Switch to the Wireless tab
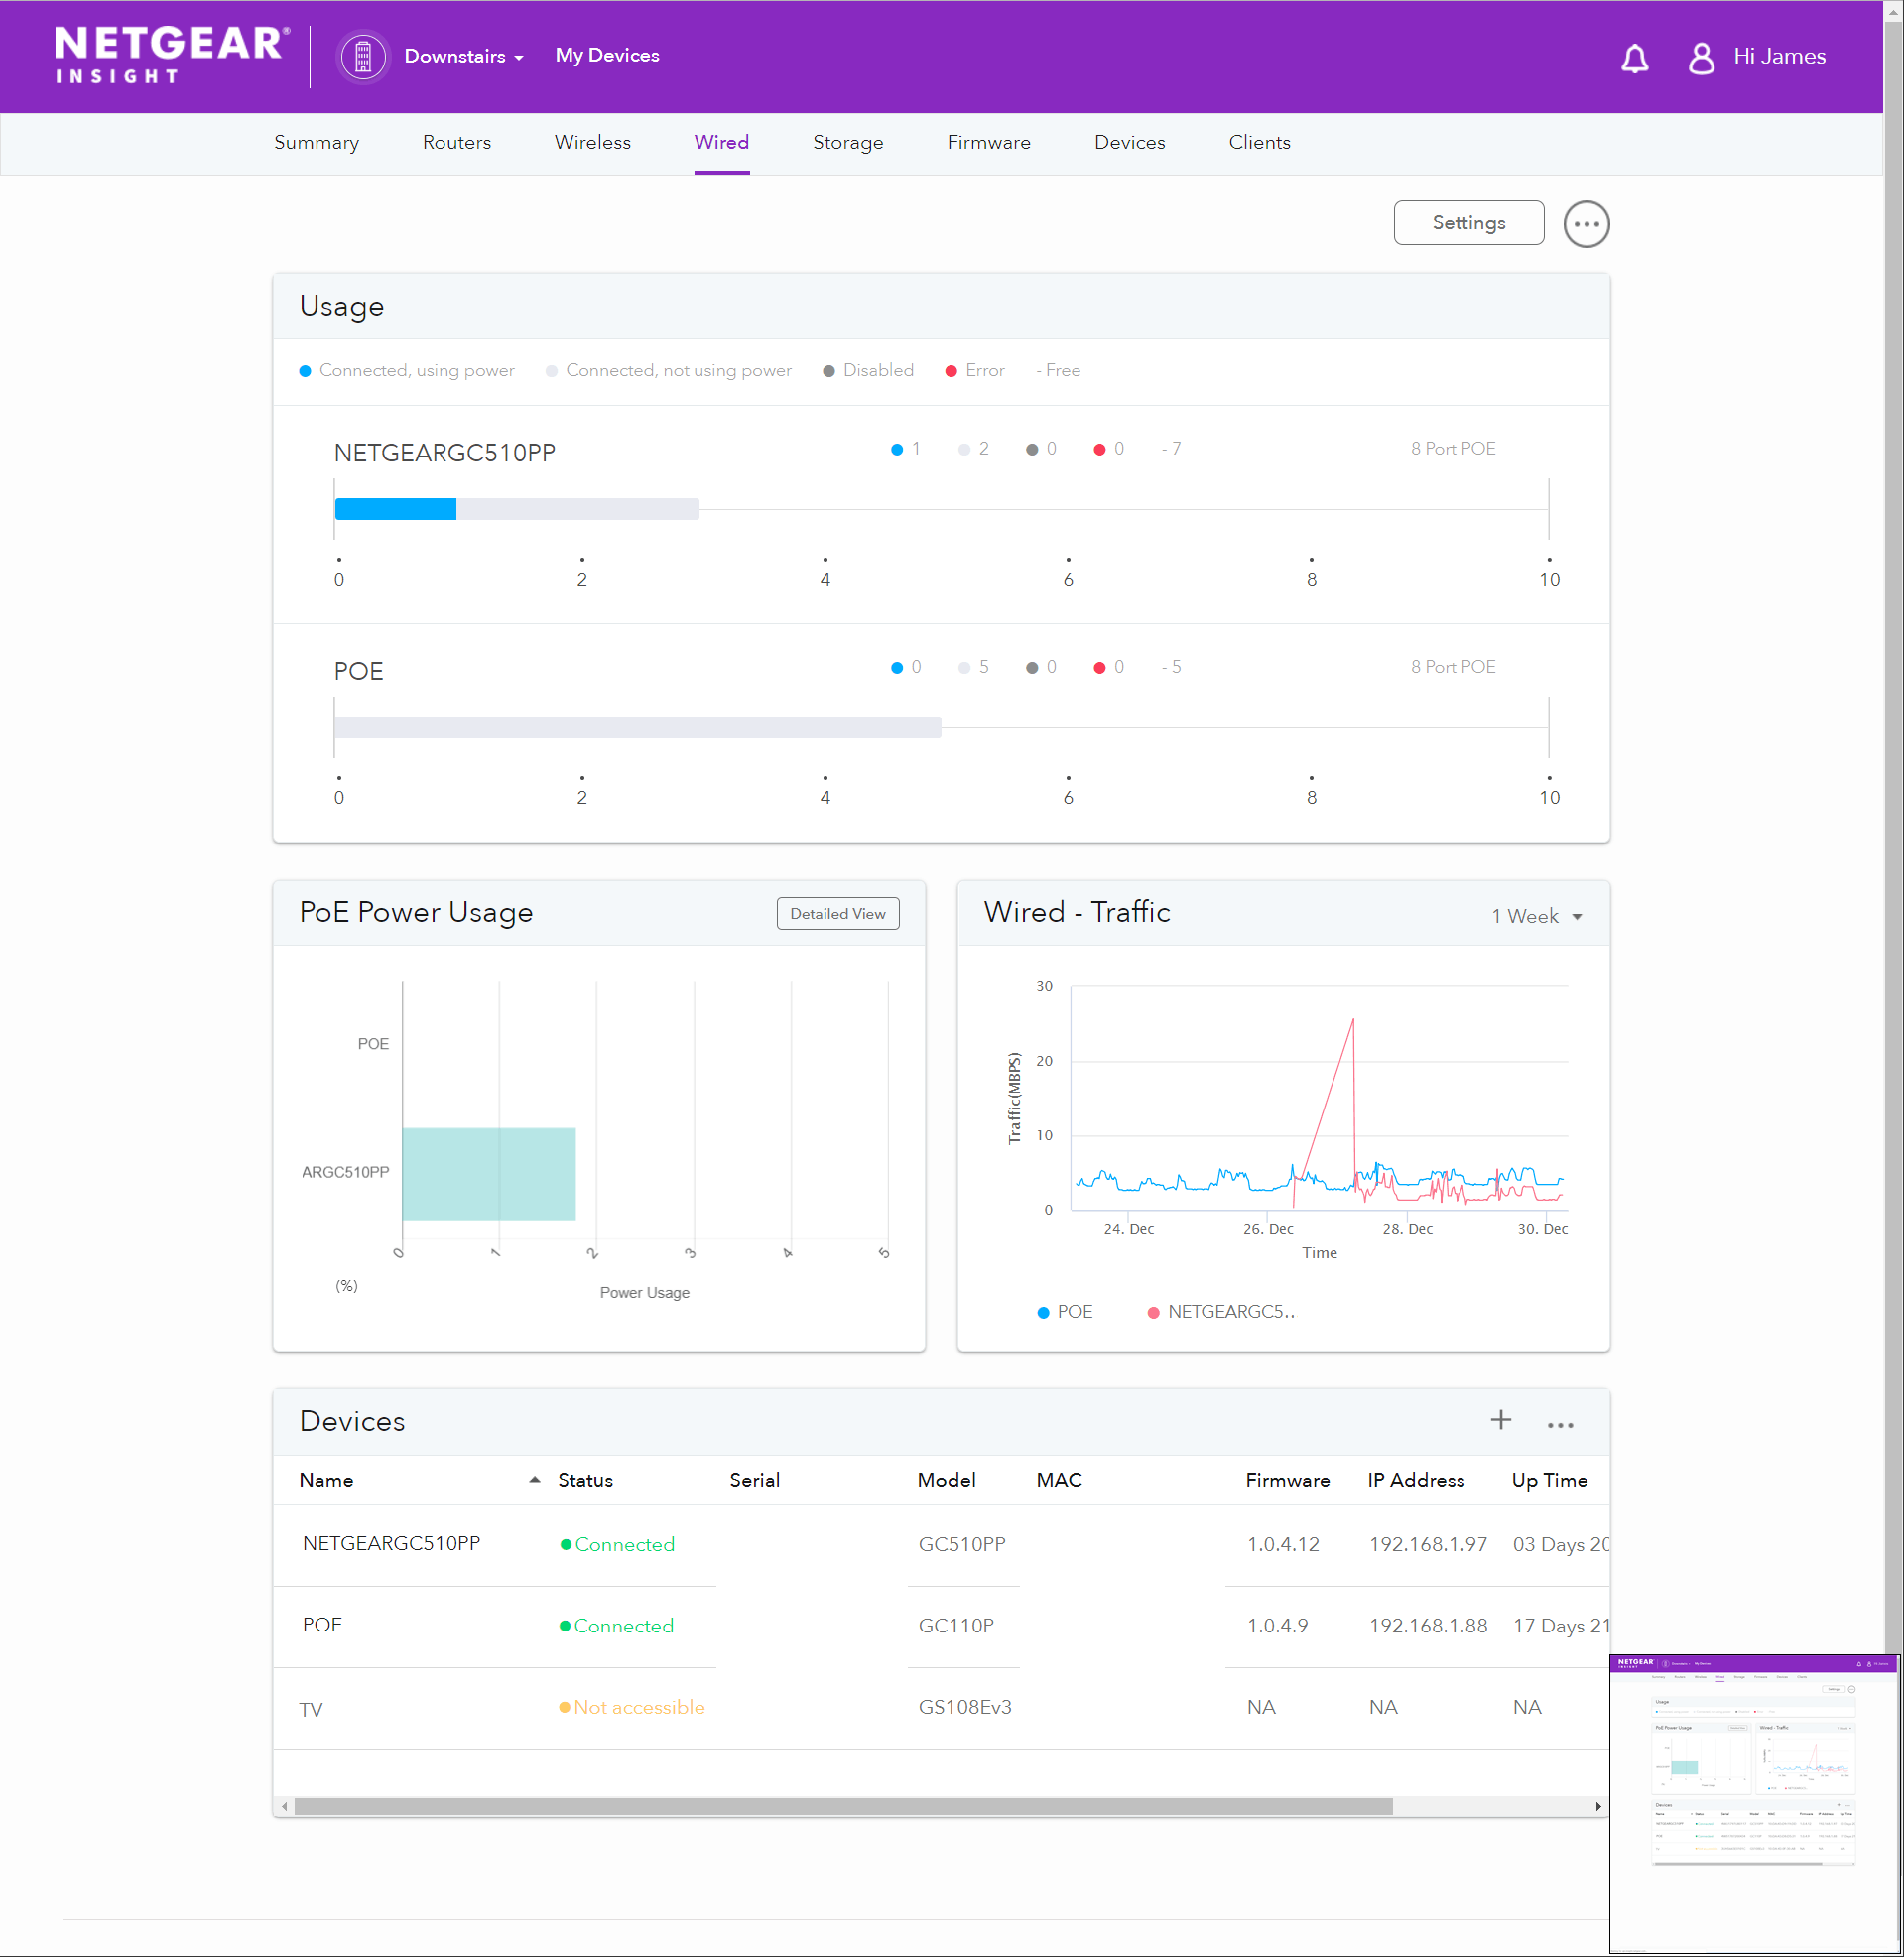The width and height of the screenshot is (1904, 1957). (x=592, y=143)
